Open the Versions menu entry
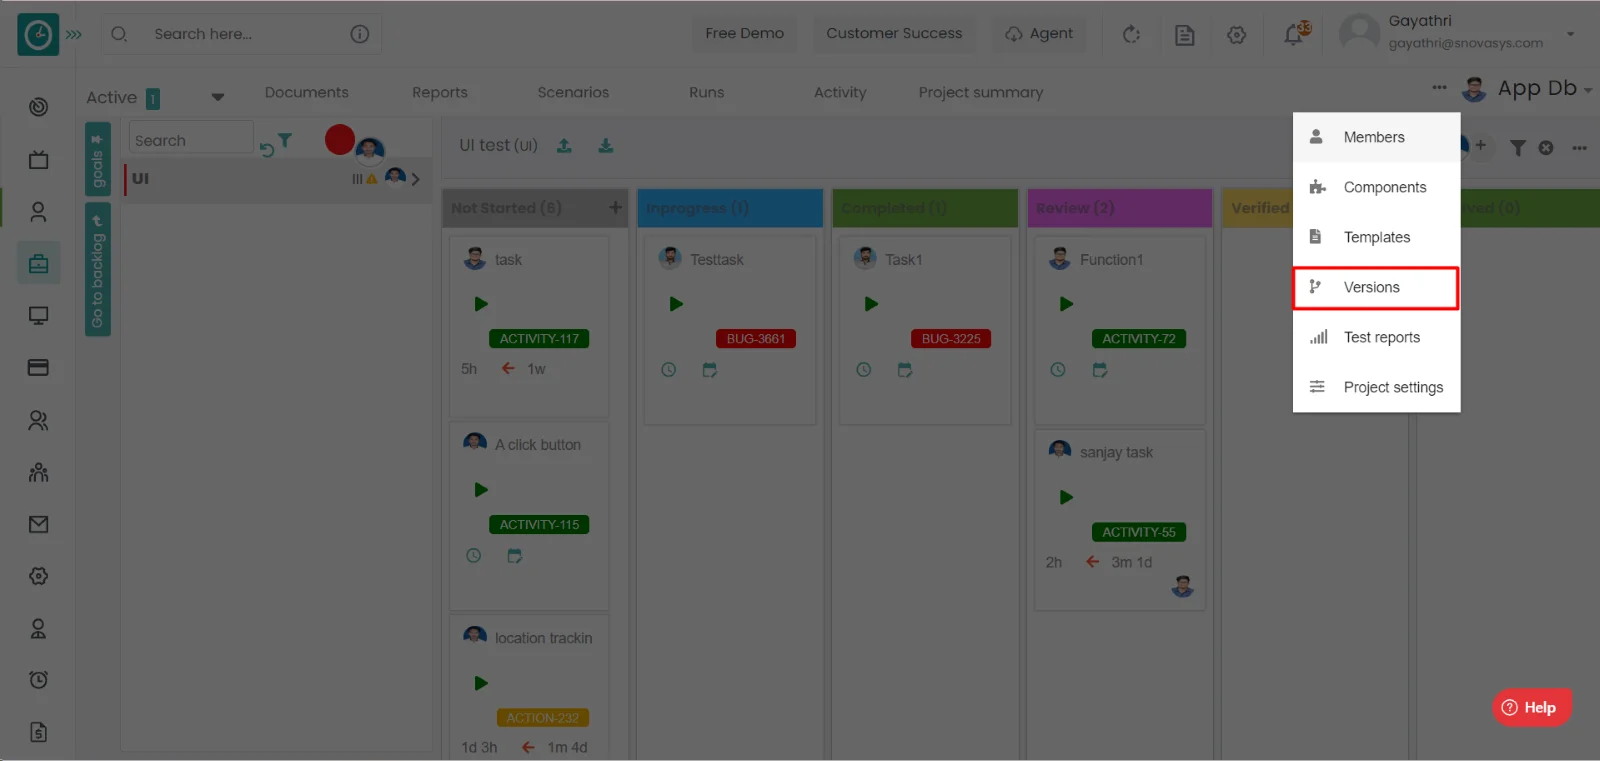The width and height of the screenshot is (1600, 761). (1376, 288)
